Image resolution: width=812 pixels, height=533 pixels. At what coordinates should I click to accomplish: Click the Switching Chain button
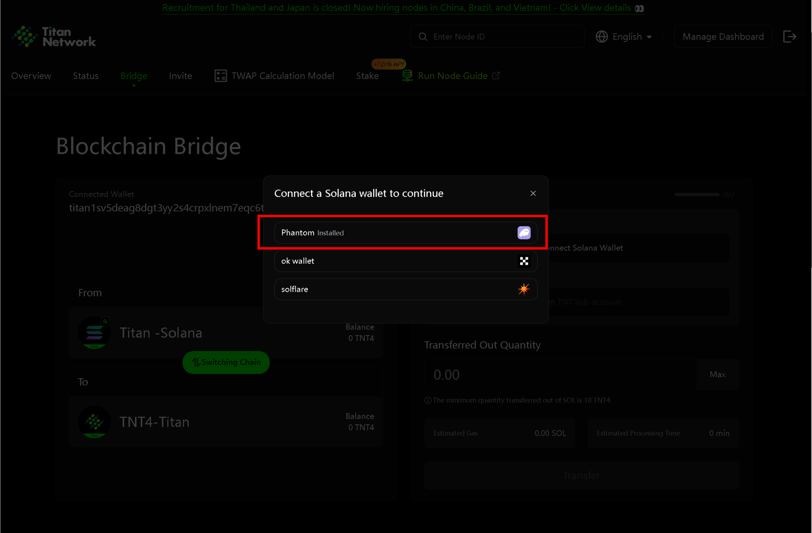pos(226,362)
